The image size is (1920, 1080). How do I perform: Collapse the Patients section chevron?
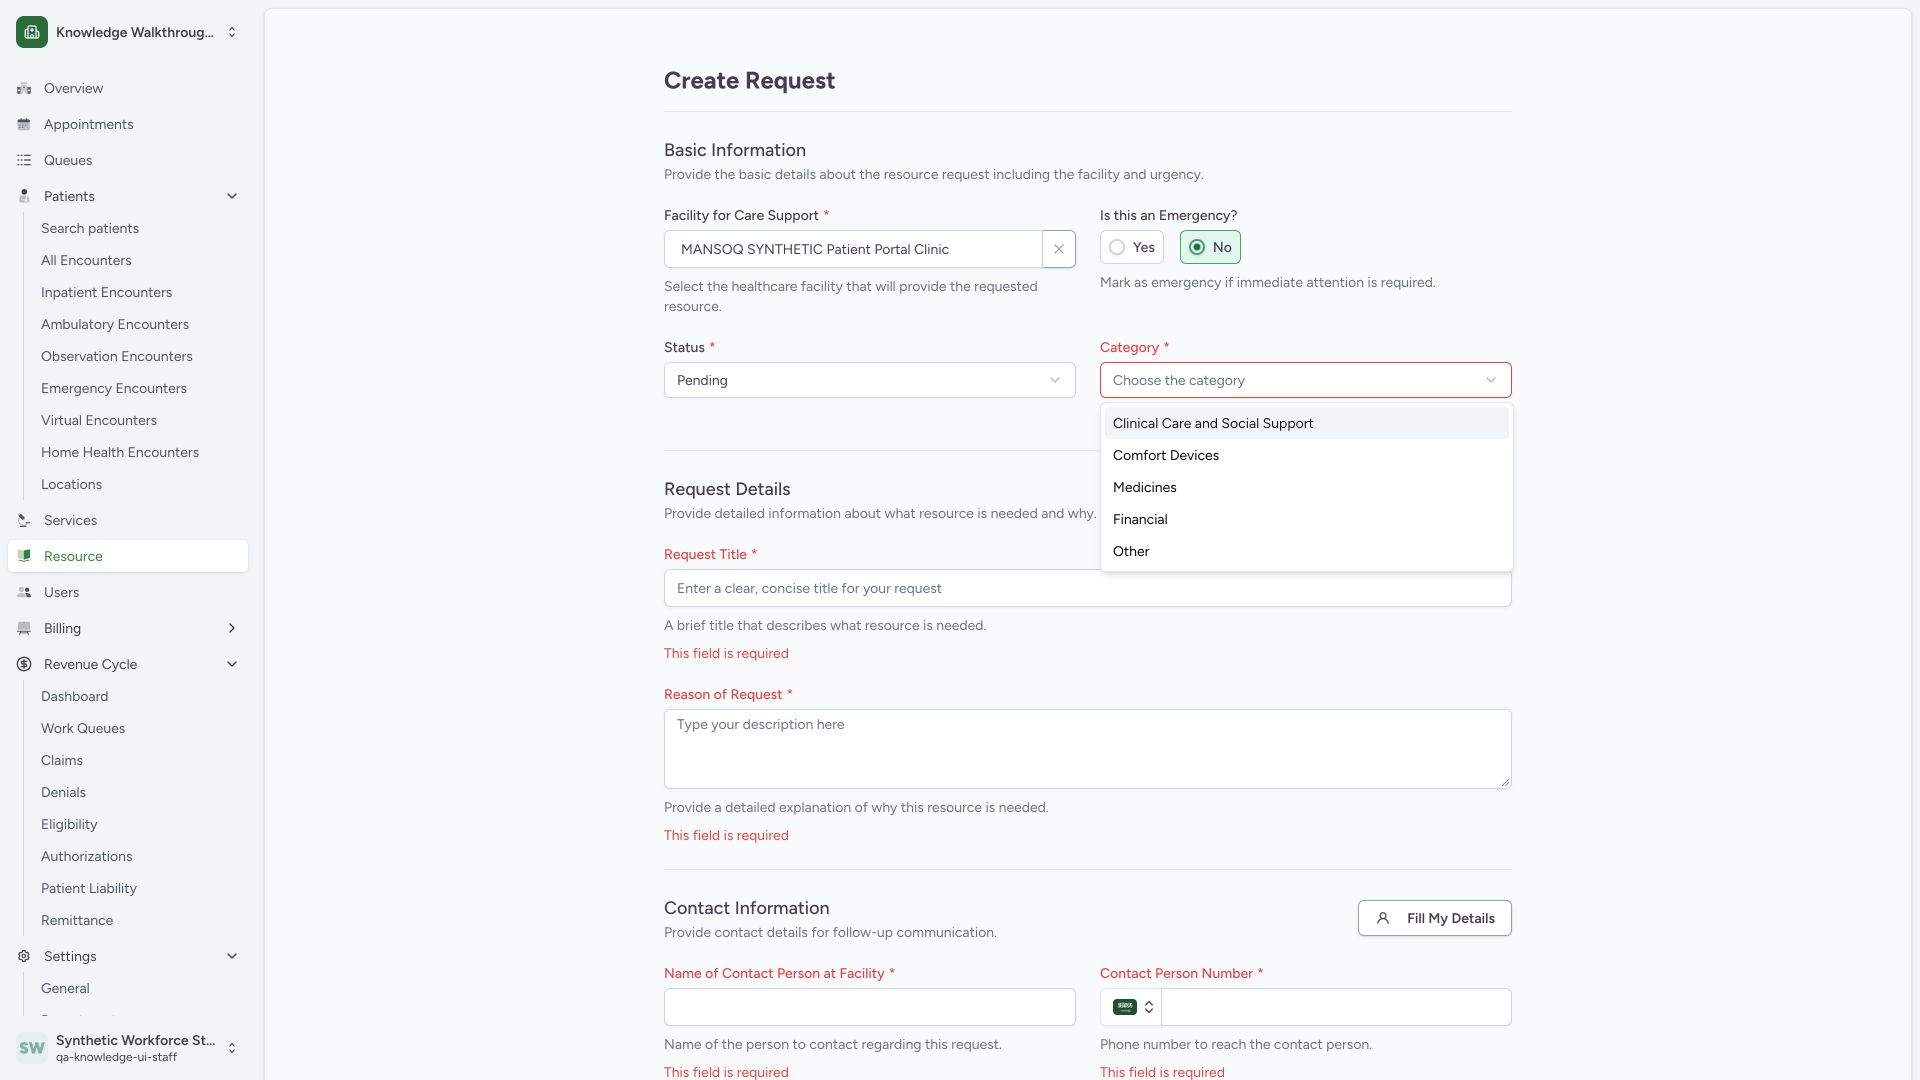[x=232, y=196]
